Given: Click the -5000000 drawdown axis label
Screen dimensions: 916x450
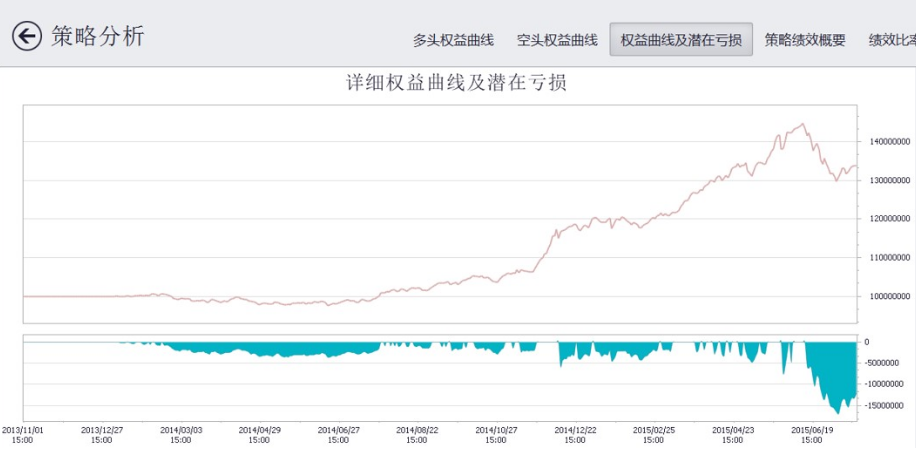Looking at the screenshot, I should (x=885, y=363).
